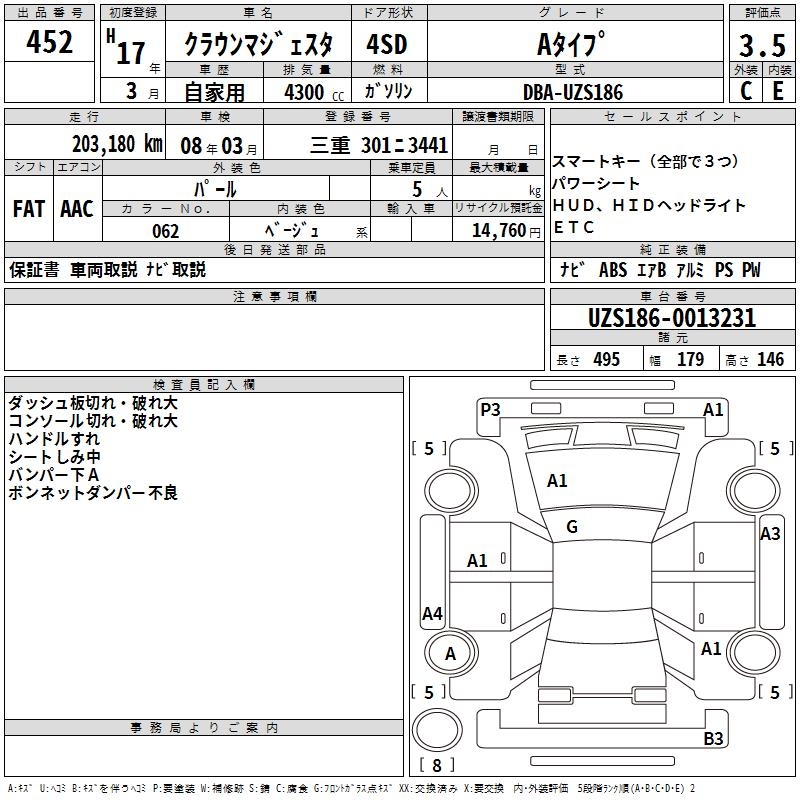Click the displacement value 4300 cc

[x=314, y=92]
